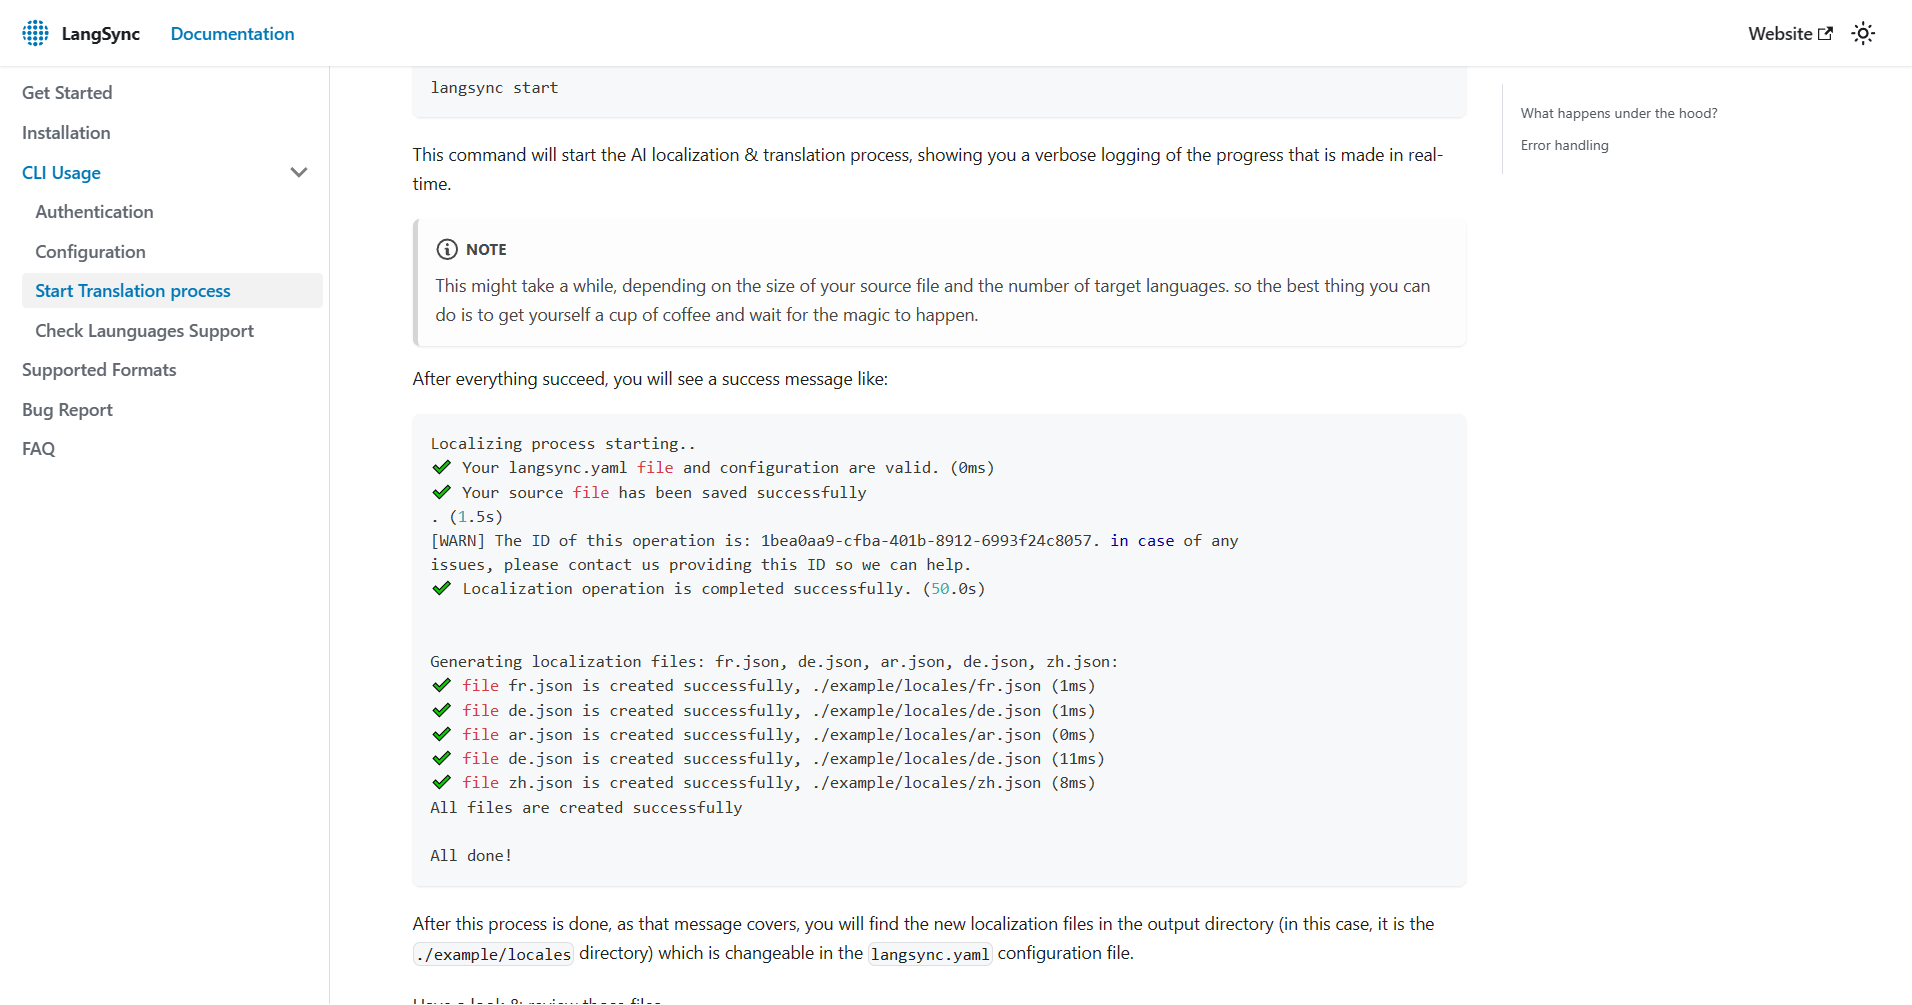
Task: Select Start Translation process in sidebar
Action: [172, 291]
